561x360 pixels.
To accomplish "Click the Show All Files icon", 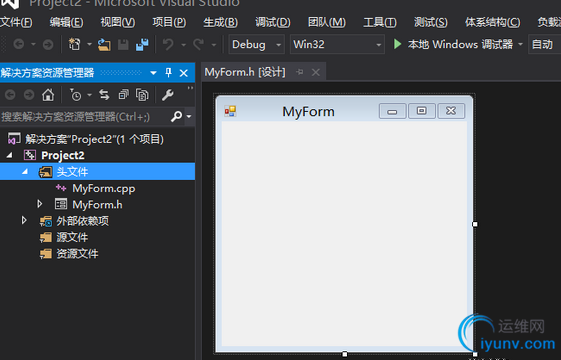I will [142, 95].
